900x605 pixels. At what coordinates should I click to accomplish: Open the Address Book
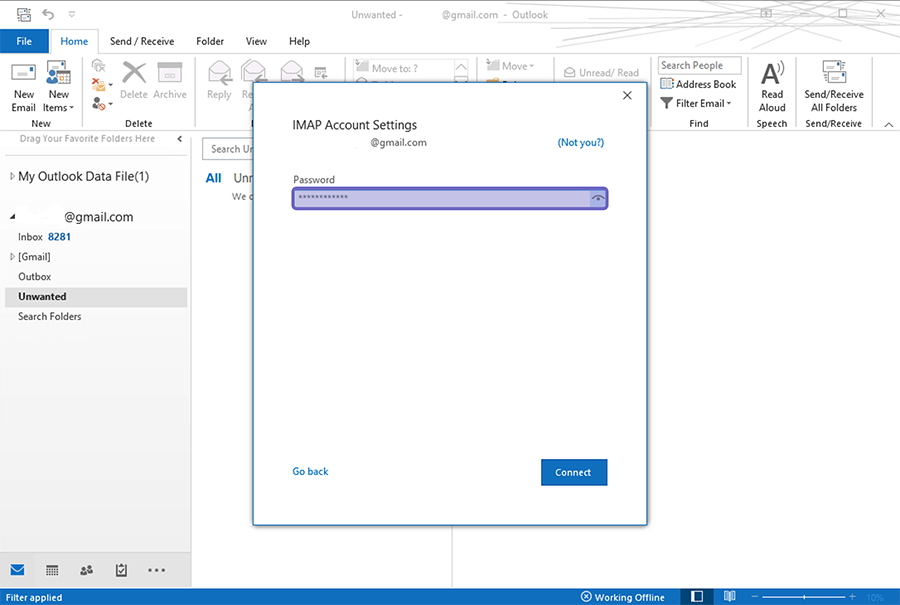(x=698, y=84)
